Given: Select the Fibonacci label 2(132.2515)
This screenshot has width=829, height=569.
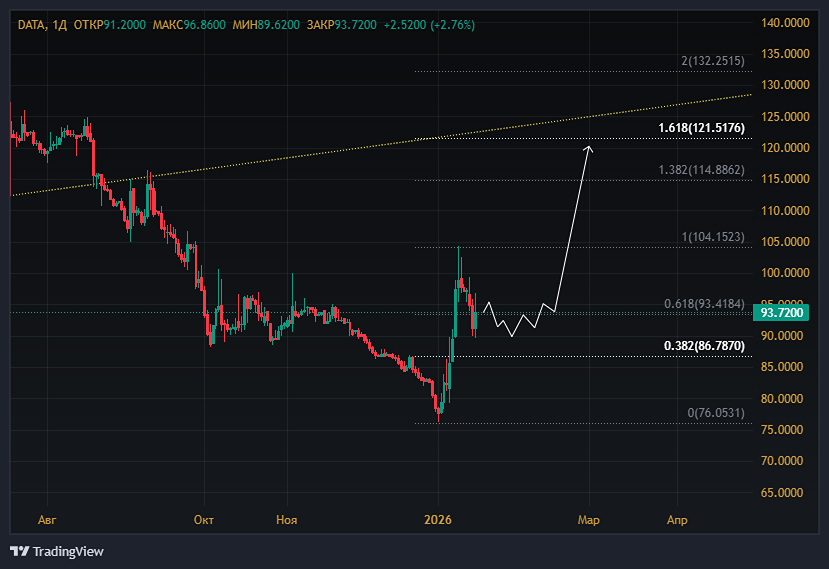Looking at the screenshot, I should click(x=713, y=61).
